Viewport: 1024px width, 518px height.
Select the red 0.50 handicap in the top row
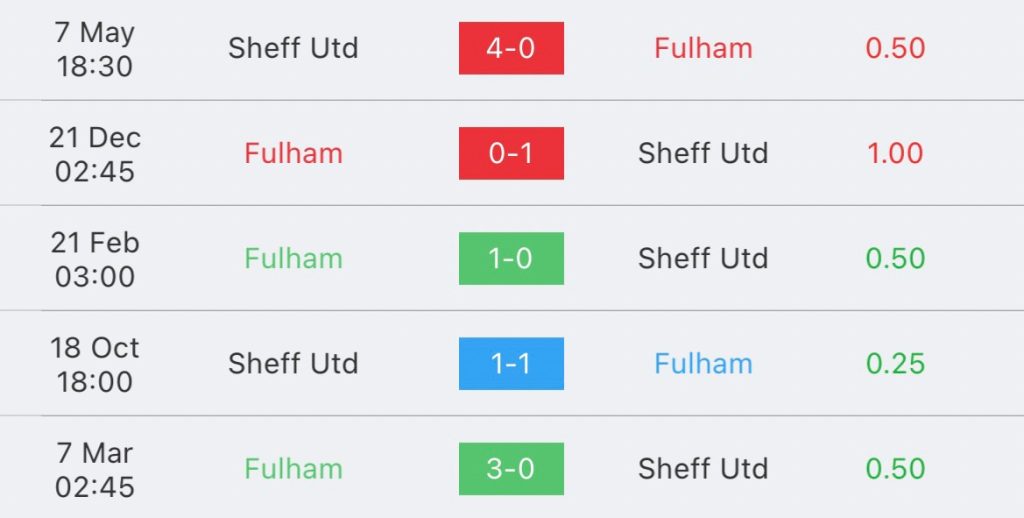click(895, 48)
